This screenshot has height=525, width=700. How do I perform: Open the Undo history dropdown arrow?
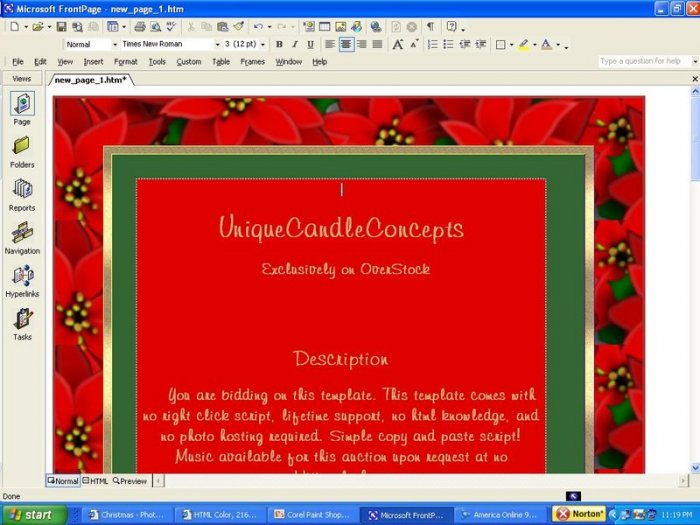point(269,27)
